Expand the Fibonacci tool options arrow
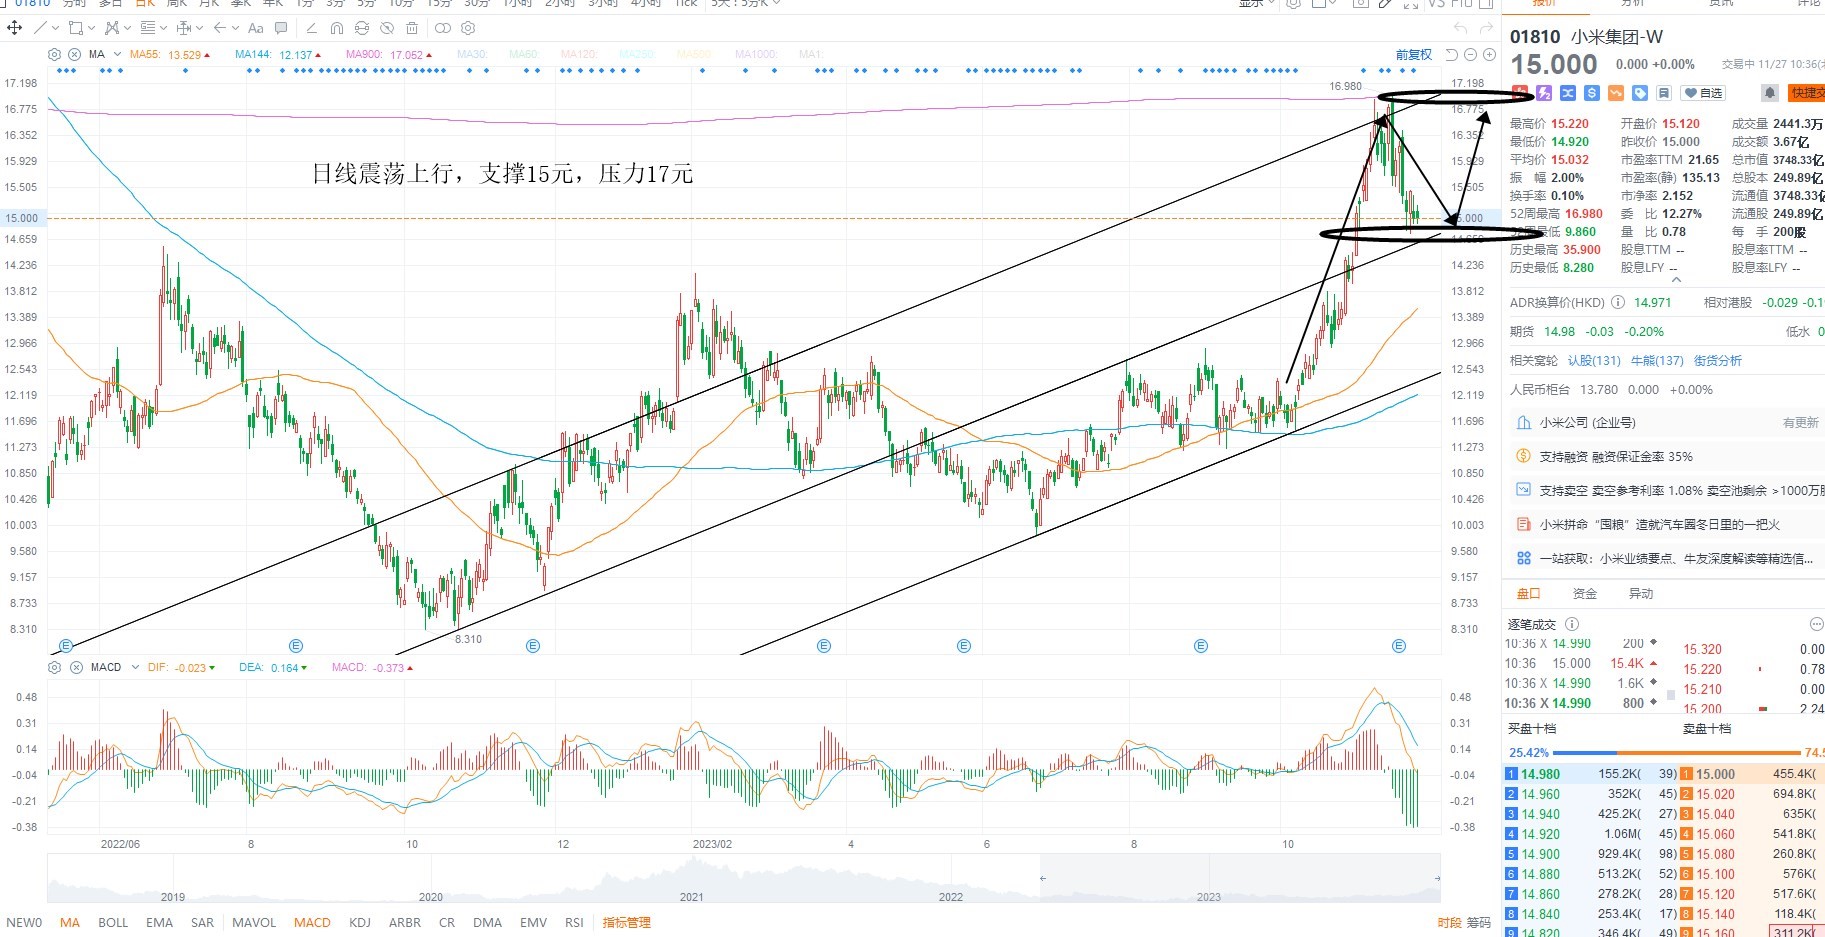Viewport: 1825px width, 937px height. (163, 29)
